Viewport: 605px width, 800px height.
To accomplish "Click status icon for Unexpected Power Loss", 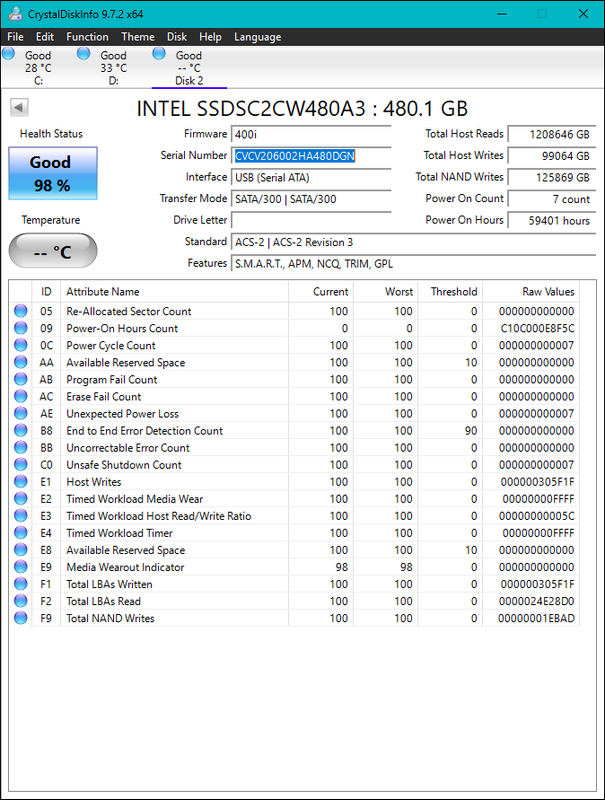I will [21, 413].
